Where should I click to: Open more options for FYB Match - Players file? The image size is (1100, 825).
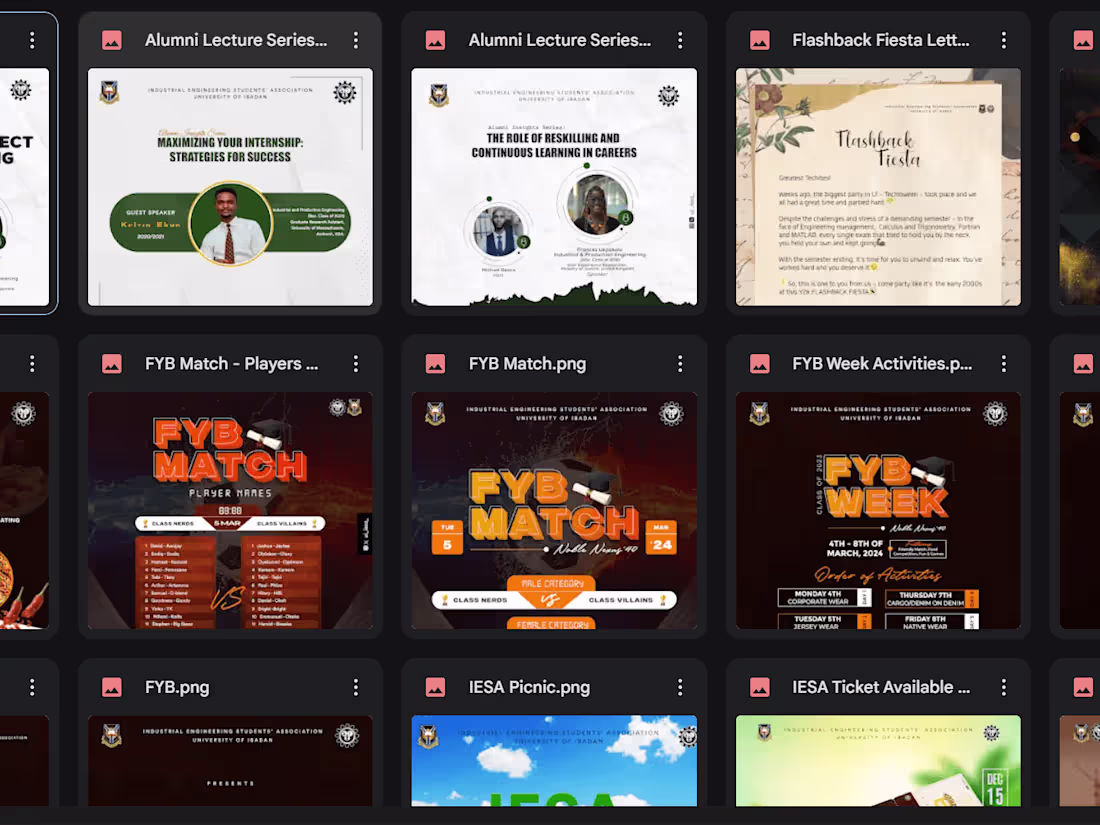356,363
